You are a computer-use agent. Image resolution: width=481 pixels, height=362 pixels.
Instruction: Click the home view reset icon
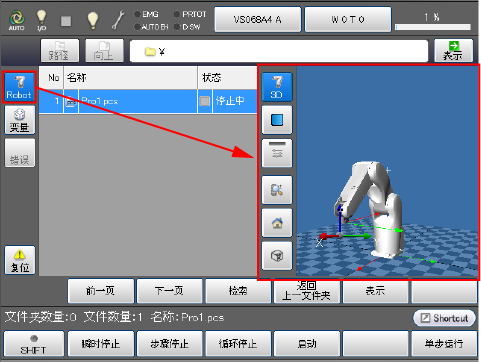[277, 223]
